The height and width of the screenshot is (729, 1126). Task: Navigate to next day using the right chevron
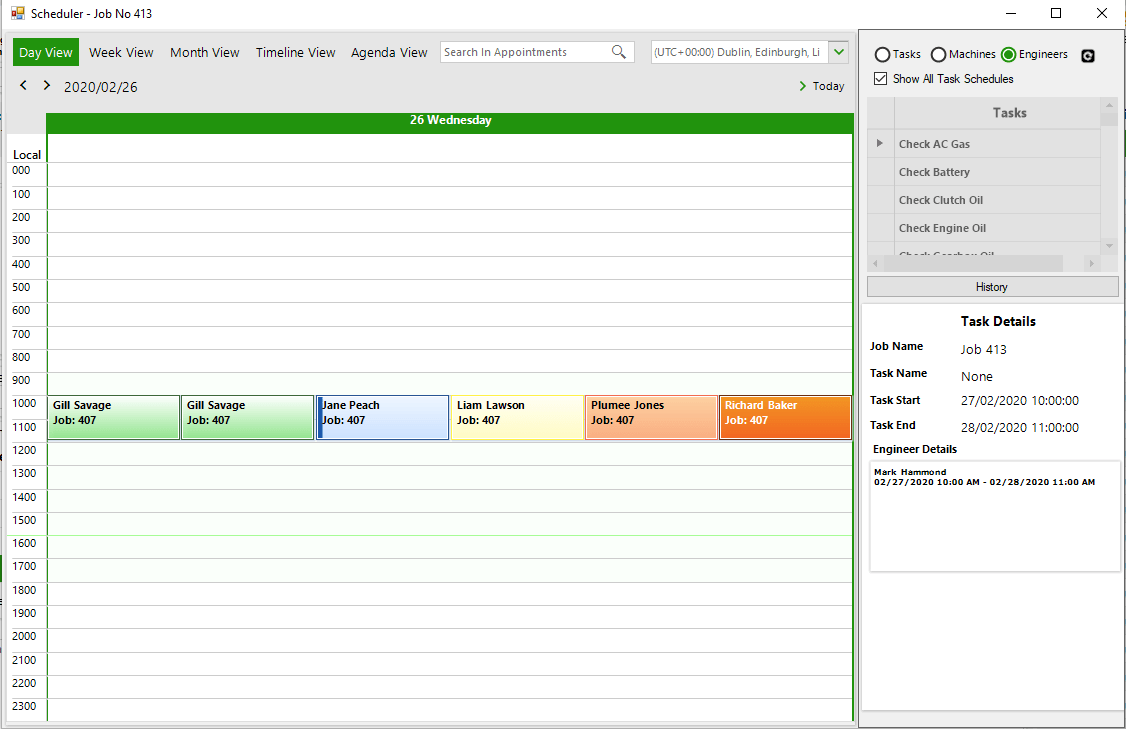pyautogui.click(x=46, y=86)
